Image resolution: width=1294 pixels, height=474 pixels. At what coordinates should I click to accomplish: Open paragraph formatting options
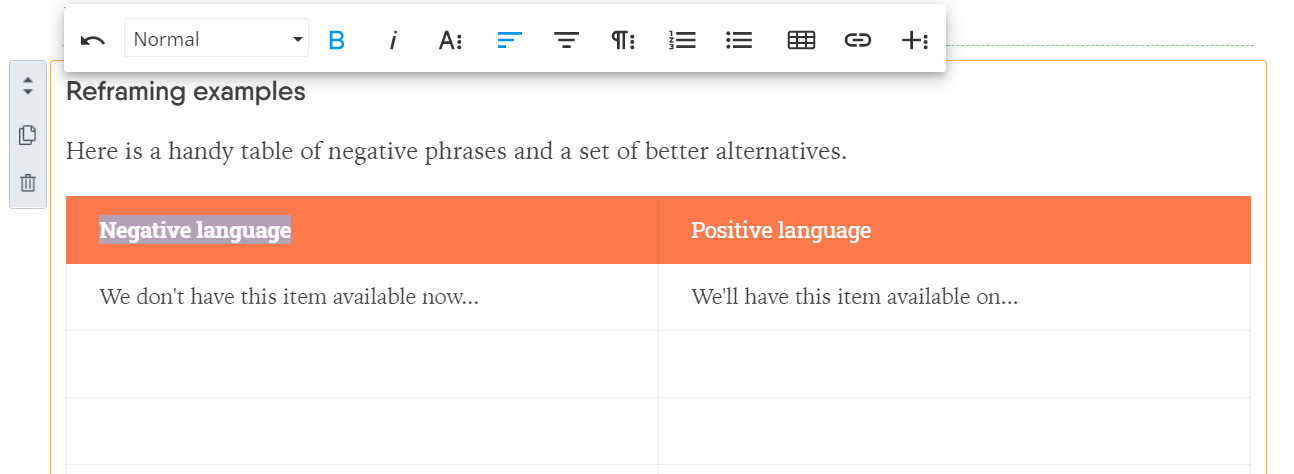coord(624,40)
